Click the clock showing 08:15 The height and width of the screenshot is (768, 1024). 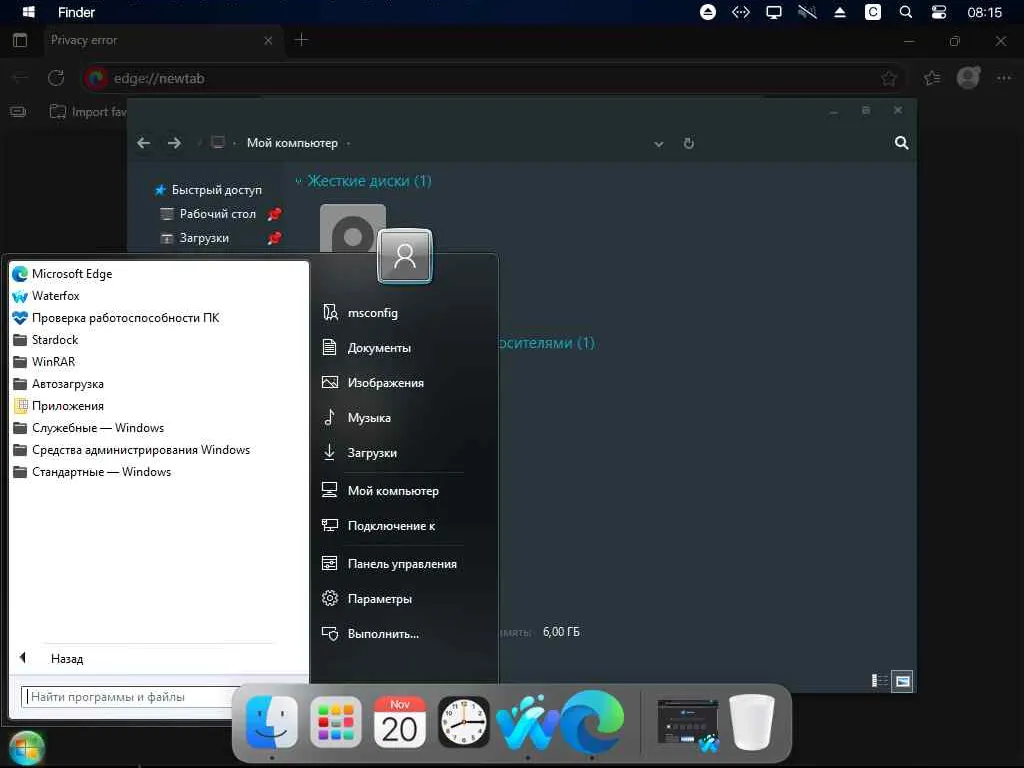[x=984, y=12]
